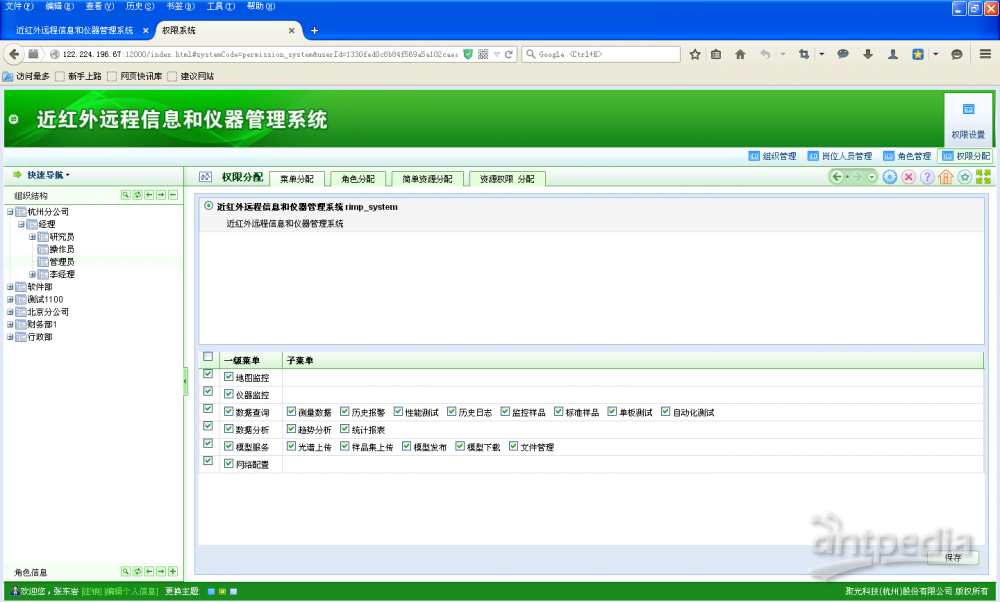Toggle the 模型发布 submenu checkbox
This screenshot has width=1000, height=602.
point(407,447)
